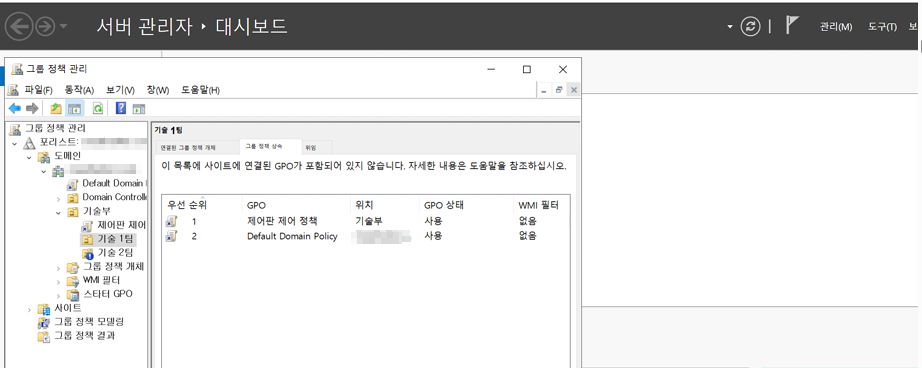Image resolution: width=922 pixels, height=368 pixels.
Task: Open the 창(W) menu
Action: click(158, 90)
